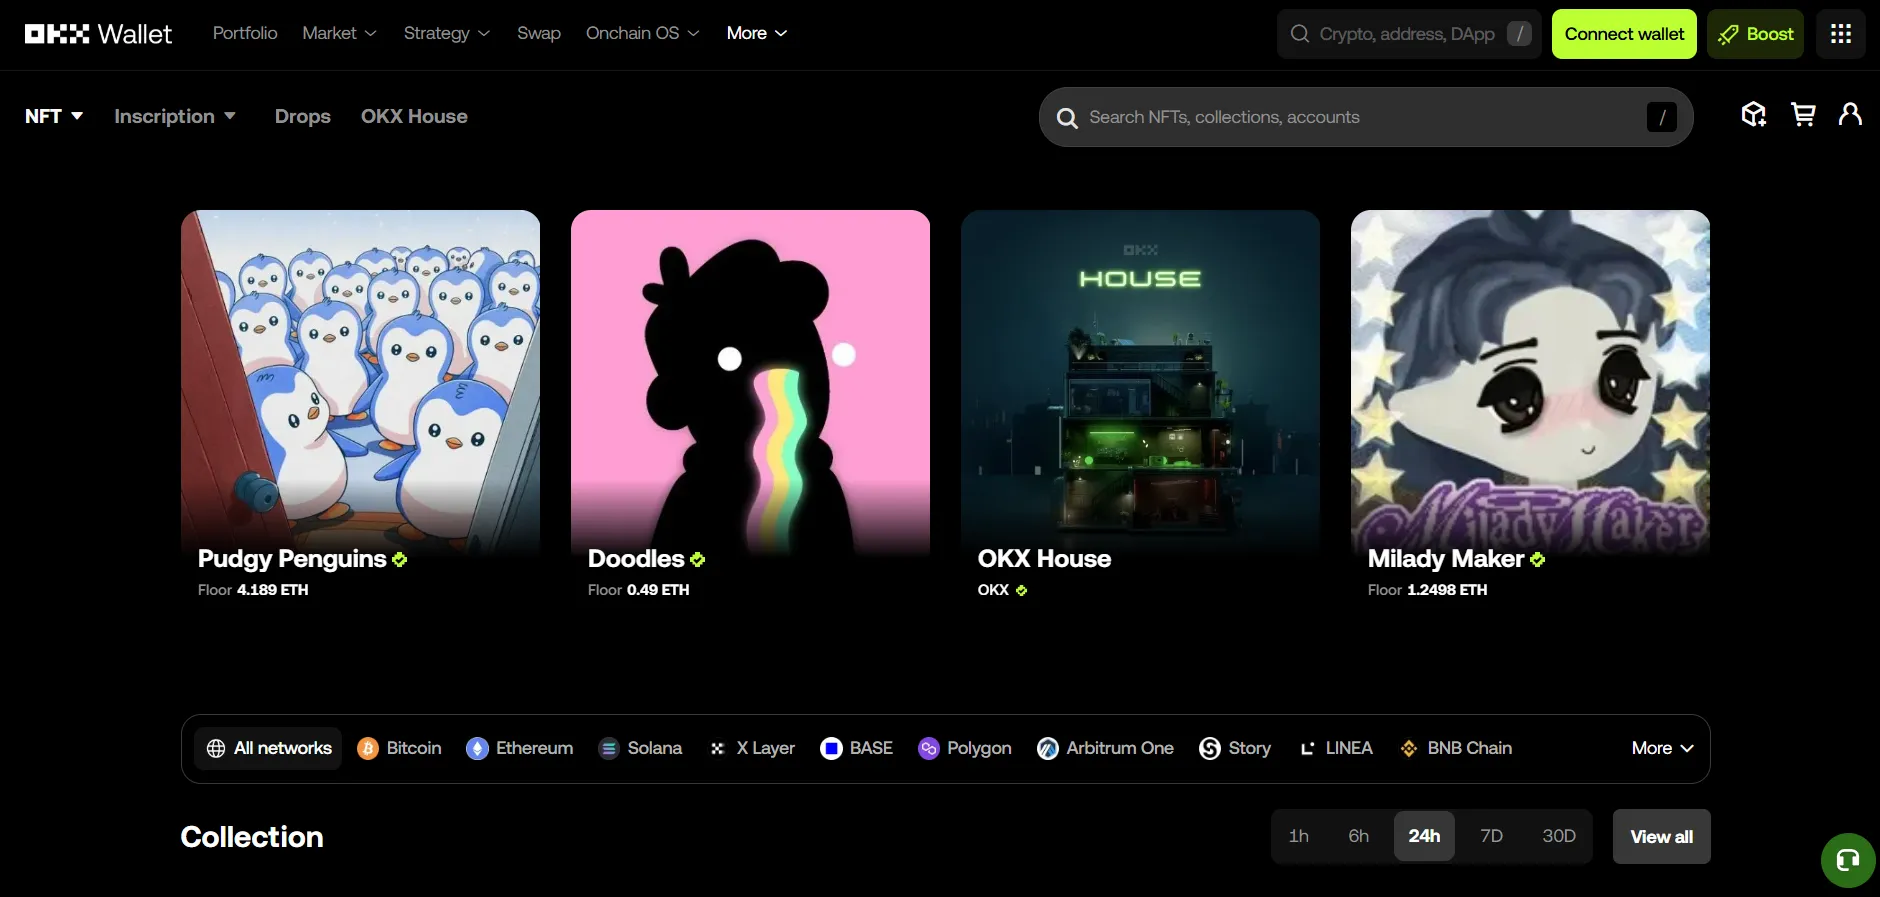Open the Swap menu item

[x=538, y=33]
